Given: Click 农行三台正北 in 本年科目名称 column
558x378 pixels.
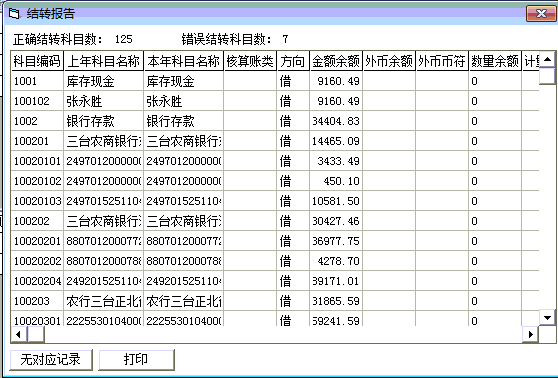Looking at the screenshot, I should (184, 301).
